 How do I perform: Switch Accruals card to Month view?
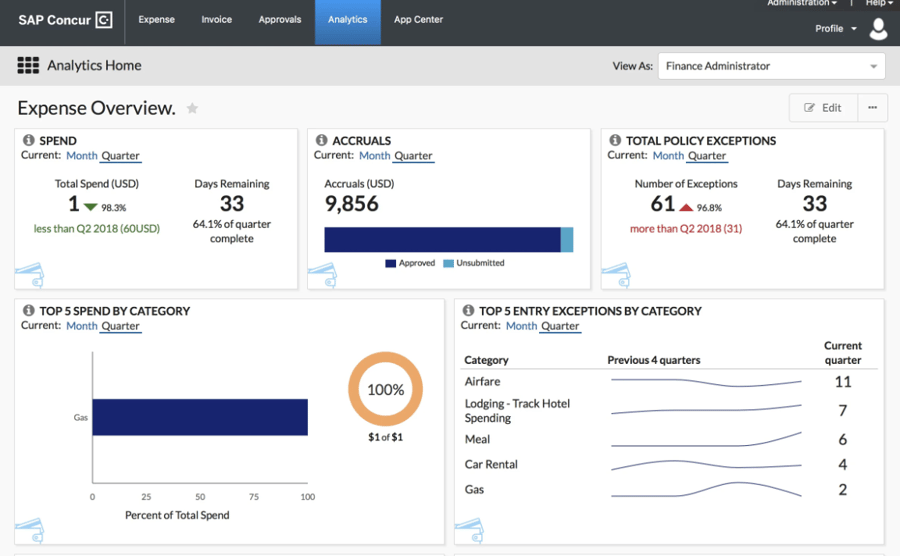[375, 155]
